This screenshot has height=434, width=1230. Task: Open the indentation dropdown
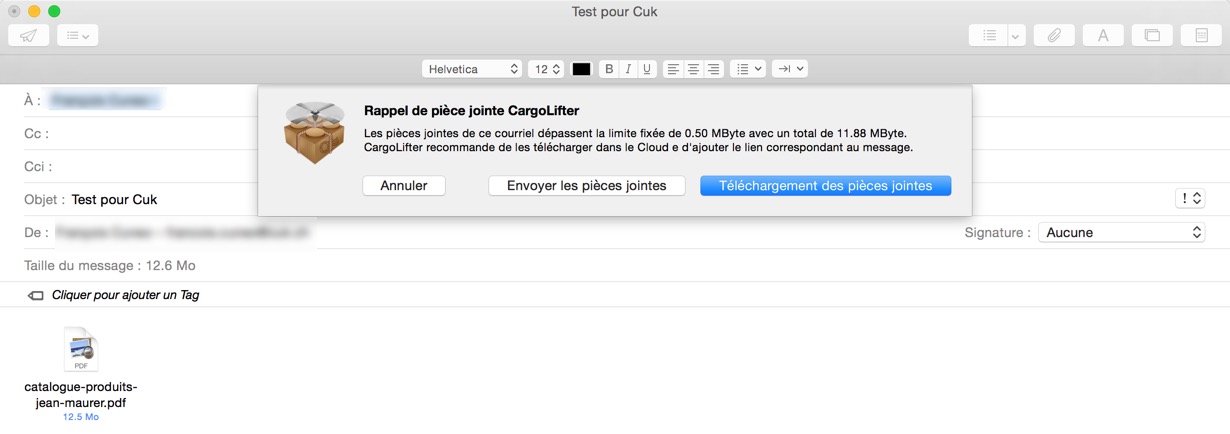[790, 69]
